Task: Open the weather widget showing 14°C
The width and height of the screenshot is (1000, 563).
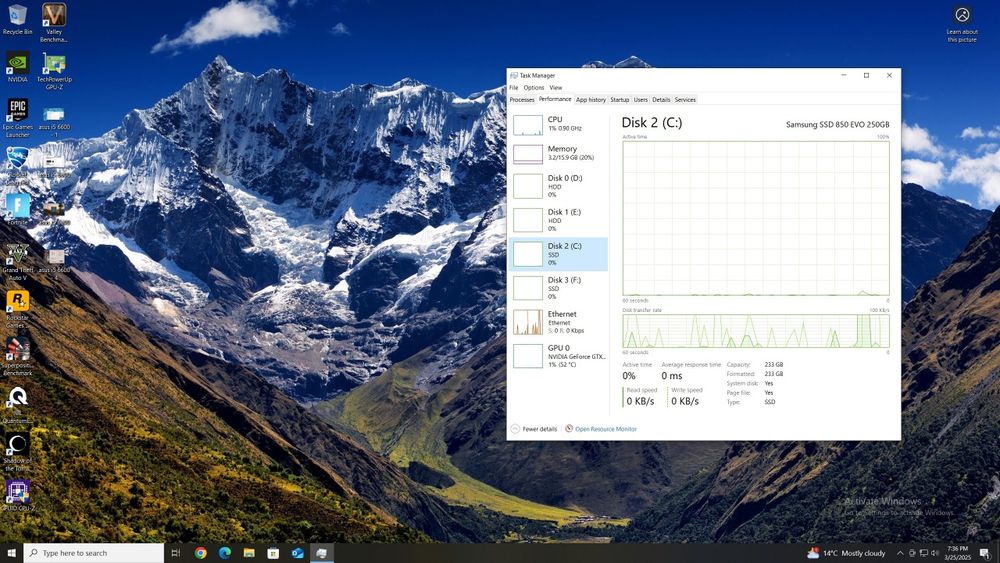Action: pyautogui.click(x=846, y=553)
